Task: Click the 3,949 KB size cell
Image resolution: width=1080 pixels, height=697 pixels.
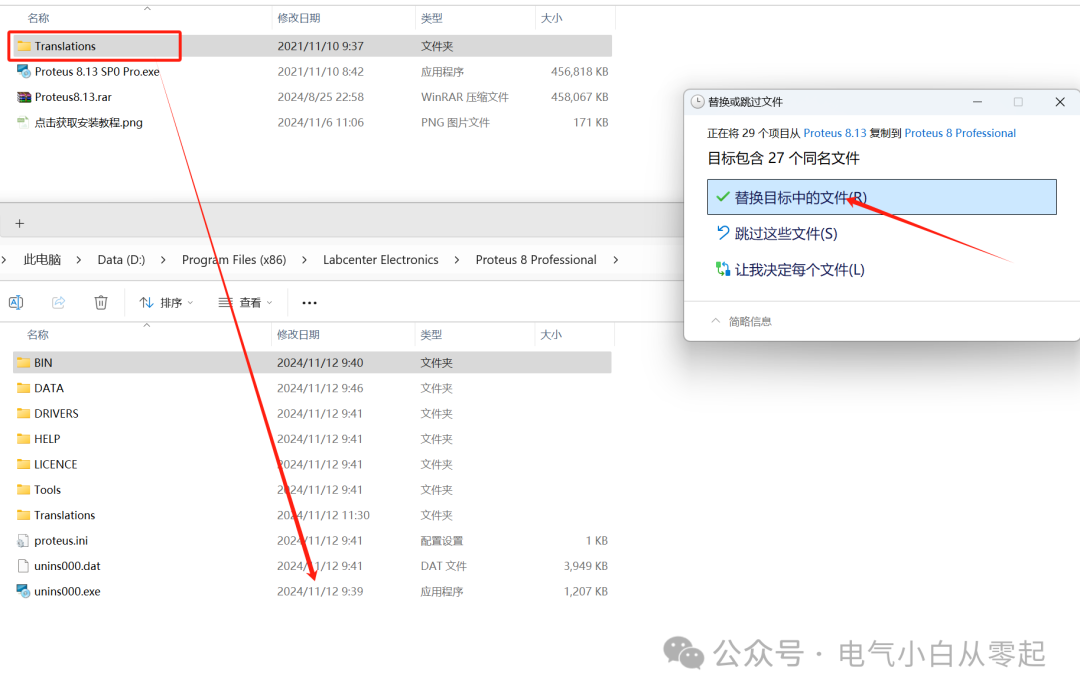Action: pos(585,566)
